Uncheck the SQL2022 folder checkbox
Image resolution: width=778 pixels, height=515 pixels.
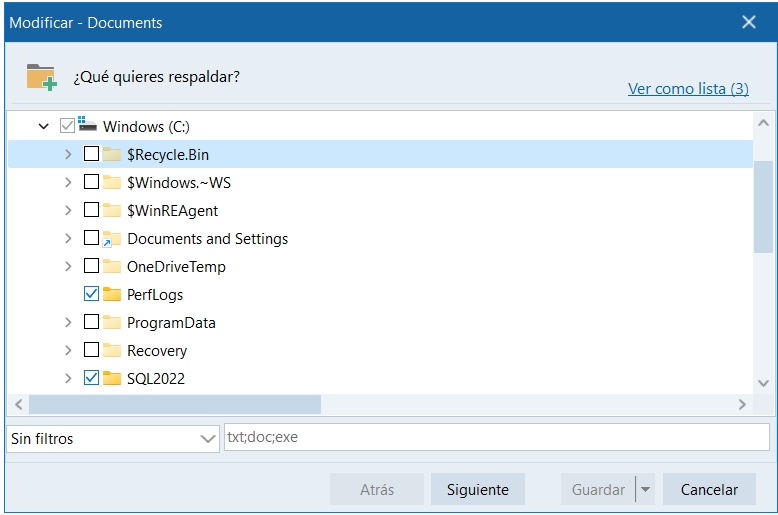tap(91, 379)
